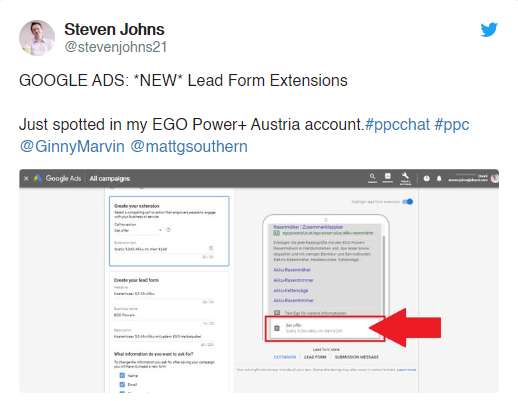The height and width of the screenshot is (401, 518).
Task: Toggle Highlight lead form extension switch
Action: [408, 202]
